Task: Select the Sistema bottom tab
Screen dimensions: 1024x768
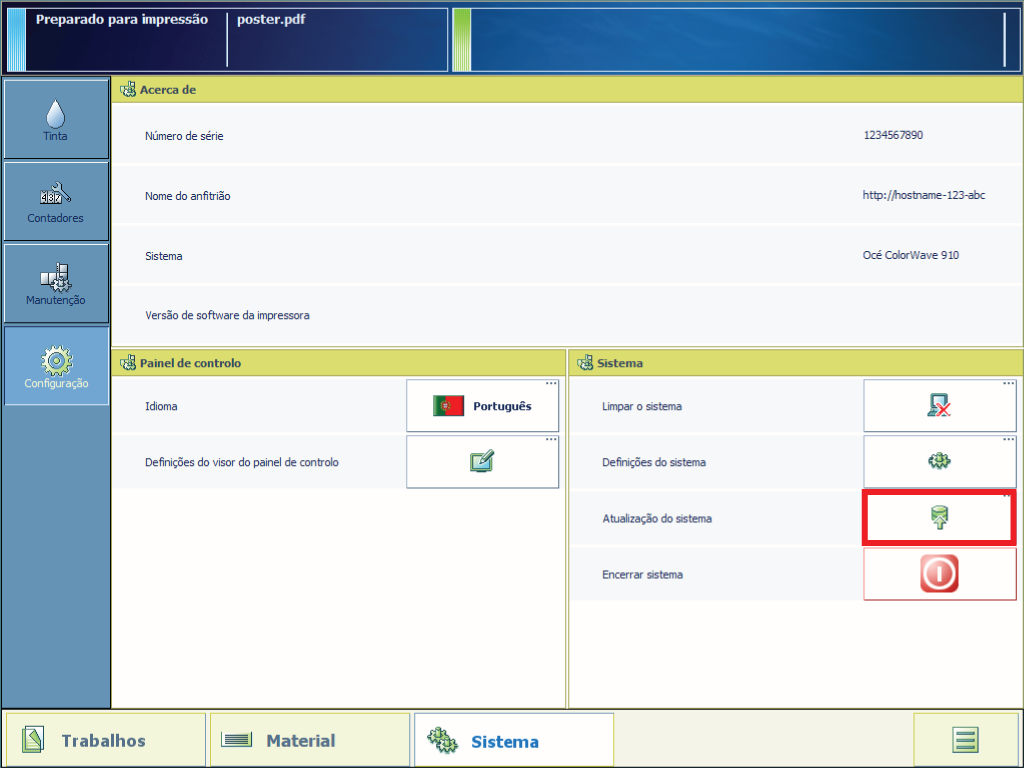Action: 514,740
